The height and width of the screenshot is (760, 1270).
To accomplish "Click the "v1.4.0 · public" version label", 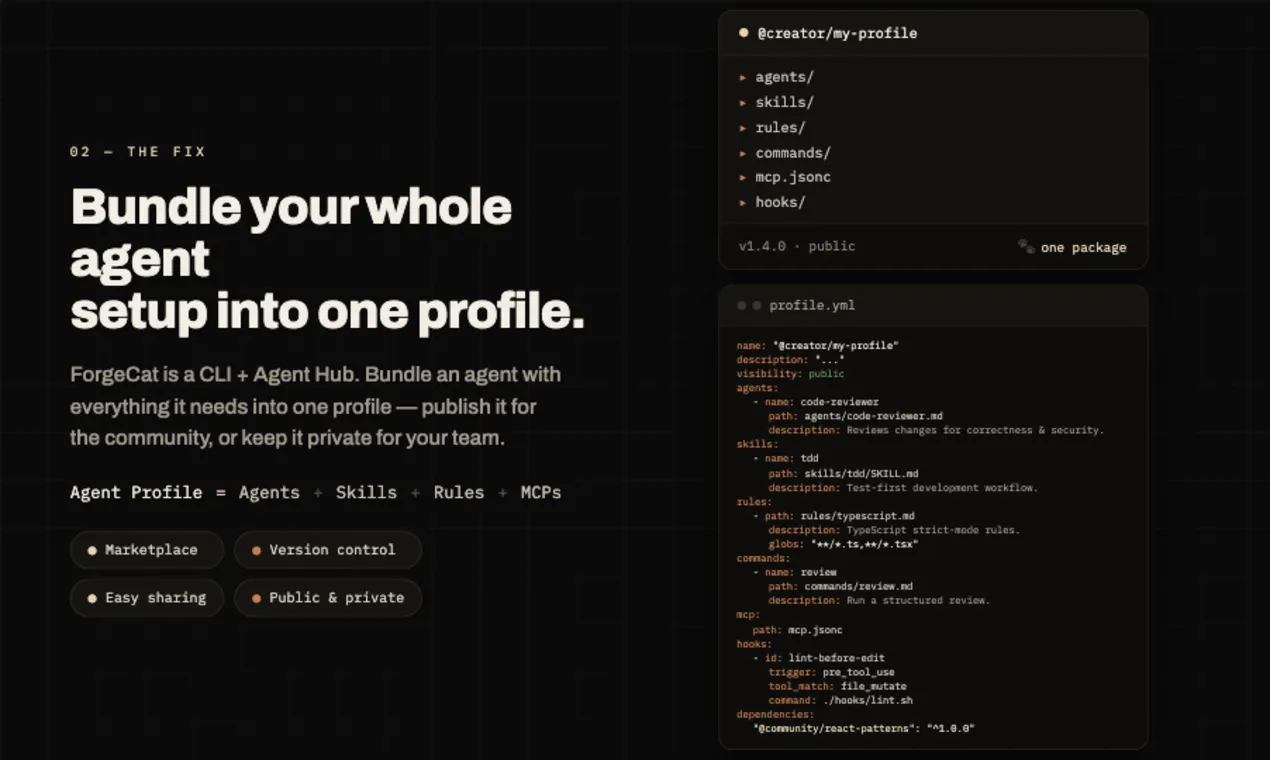I will [x=797, y=246].
